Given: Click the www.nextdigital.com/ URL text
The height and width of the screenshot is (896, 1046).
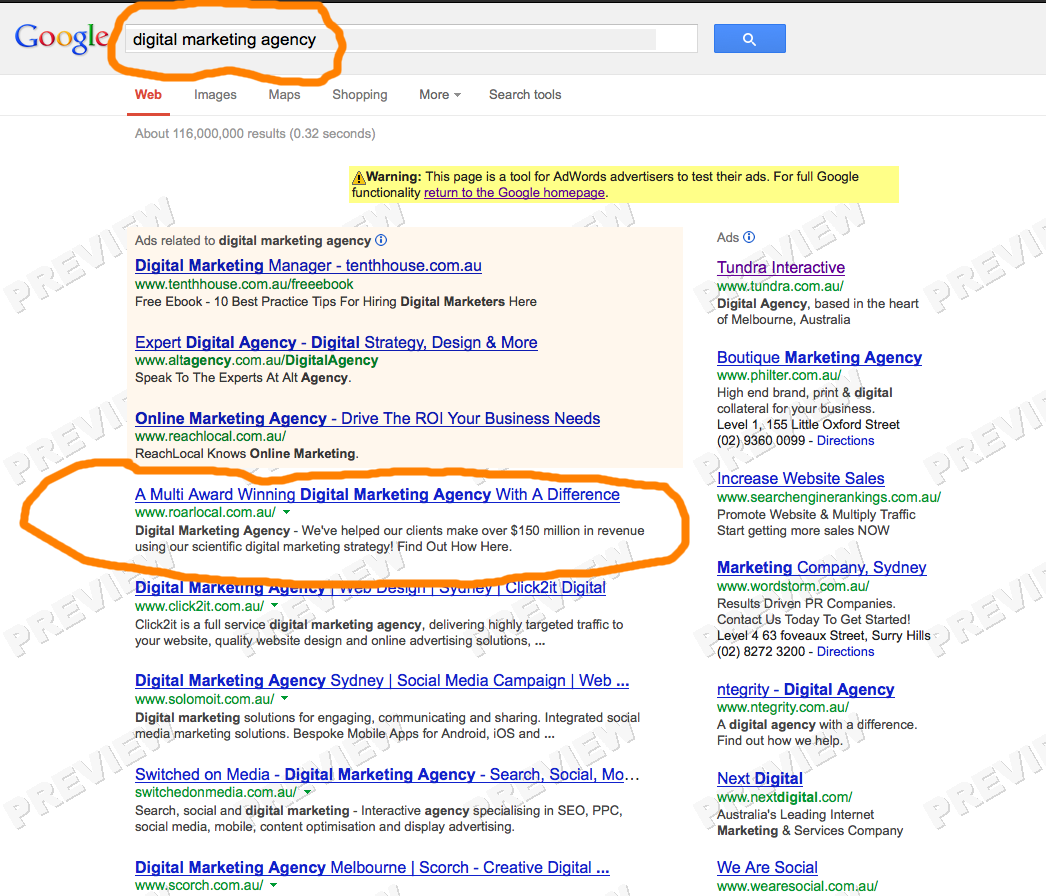Looking at the screenshot, I should coord(784,797).
